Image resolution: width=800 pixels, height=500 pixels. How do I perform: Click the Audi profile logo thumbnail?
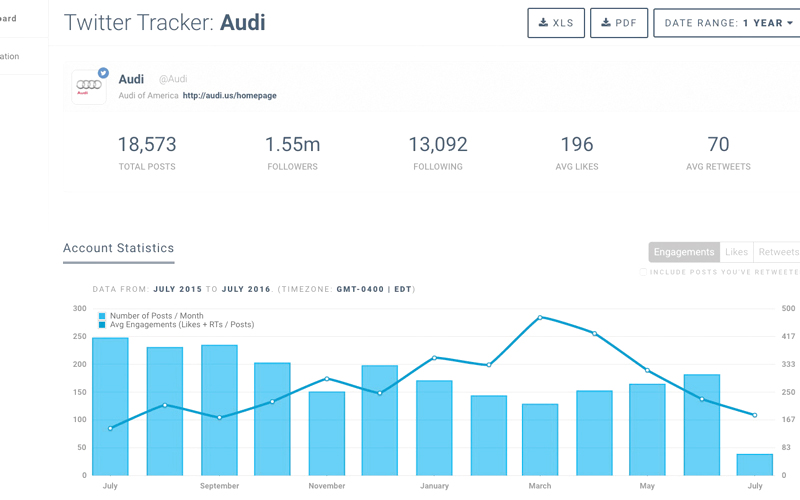point(89,87)
